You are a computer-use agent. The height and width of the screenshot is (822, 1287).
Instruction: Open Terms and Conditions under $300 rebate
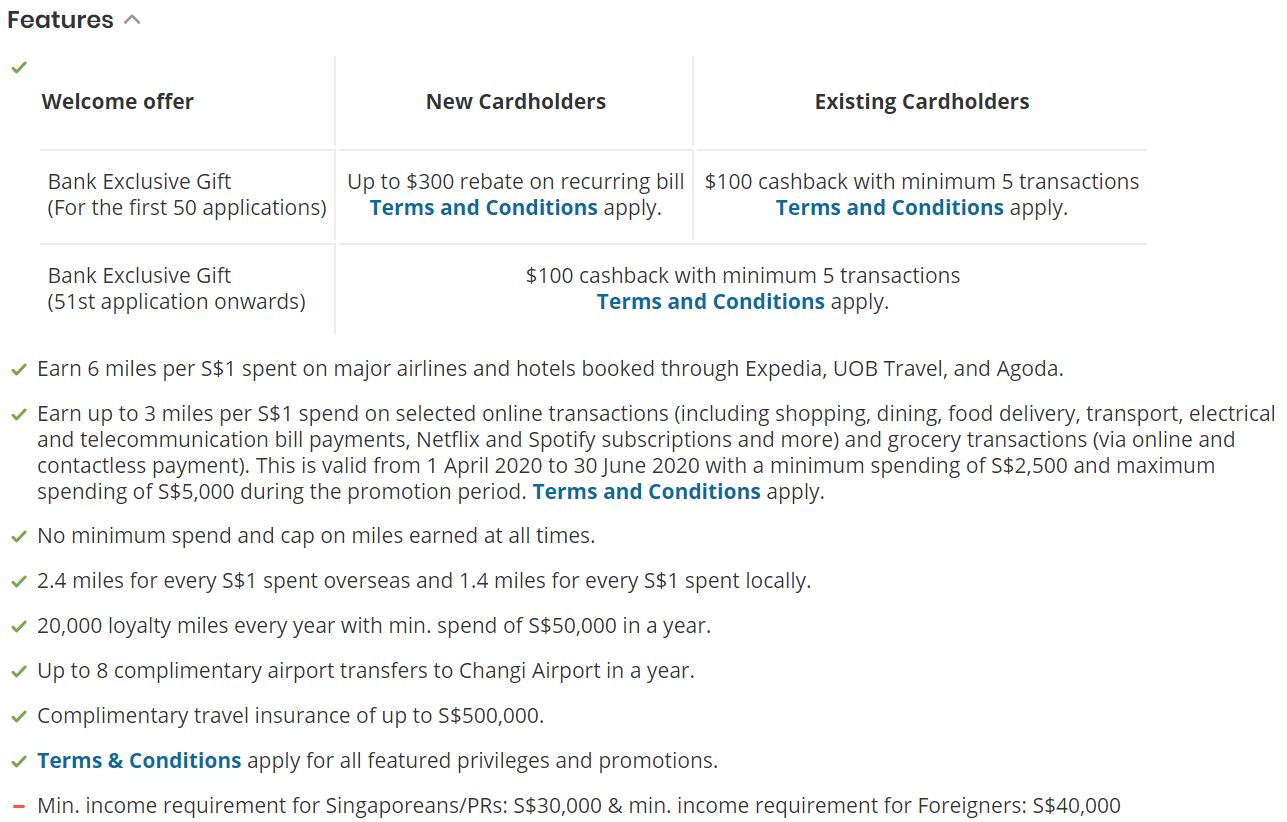[x=483, y=208]
